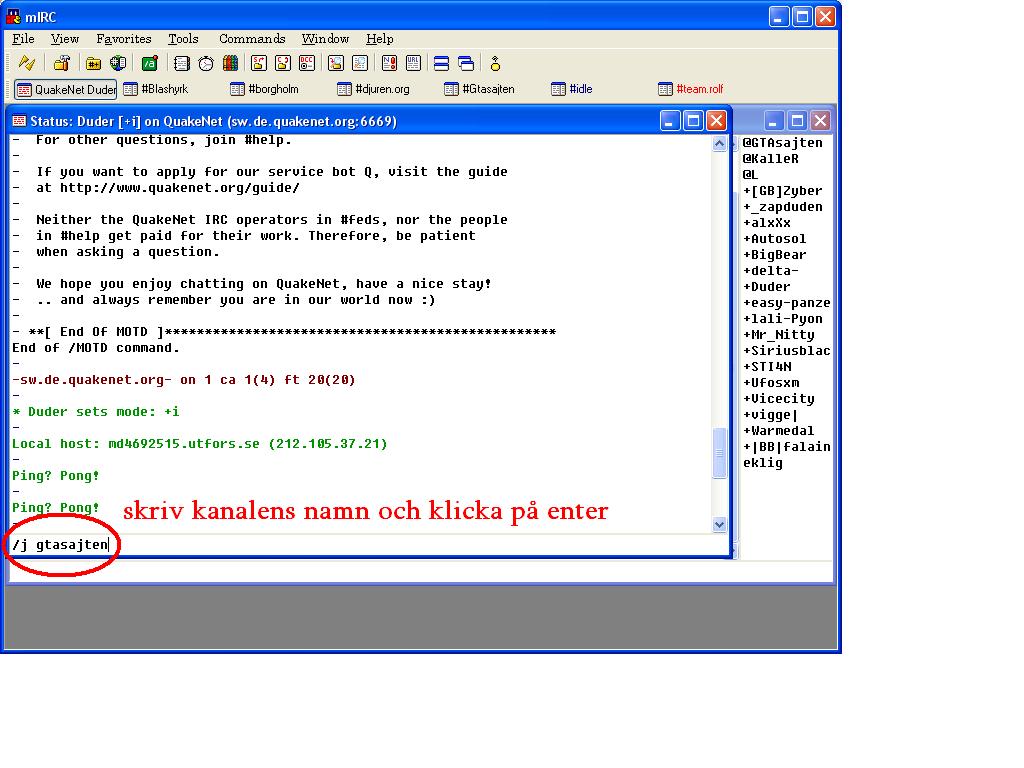Open DCC options toolbar icon
Screen dimensions: 1024x768
pyautogui.click(x=307, y=63)
